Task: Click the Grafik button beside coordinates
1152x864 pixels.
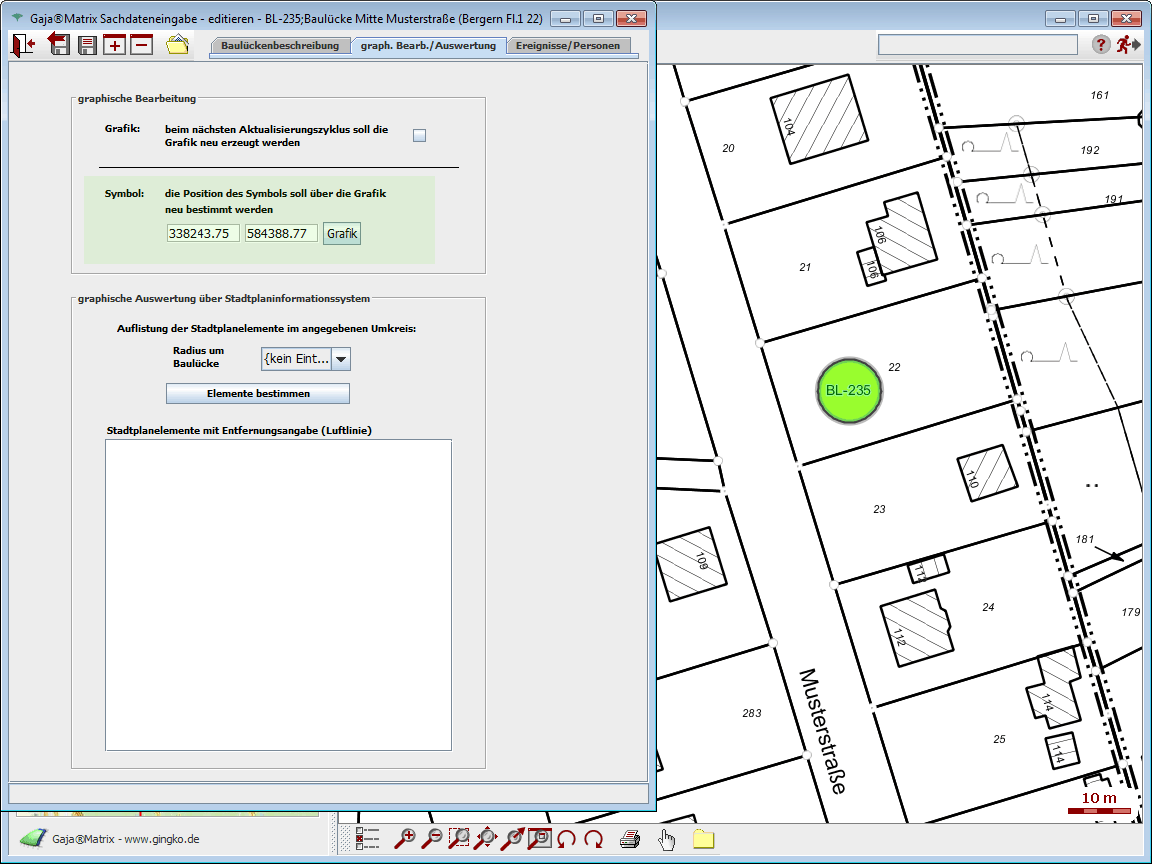Action: [342, 233]
